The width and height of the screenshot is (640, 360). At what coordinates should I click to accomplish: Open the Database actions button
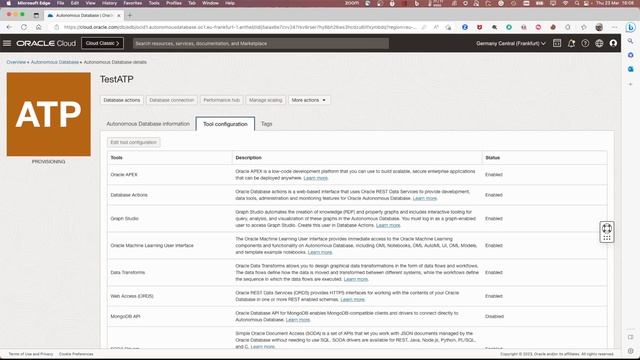[x=122, y=100]
